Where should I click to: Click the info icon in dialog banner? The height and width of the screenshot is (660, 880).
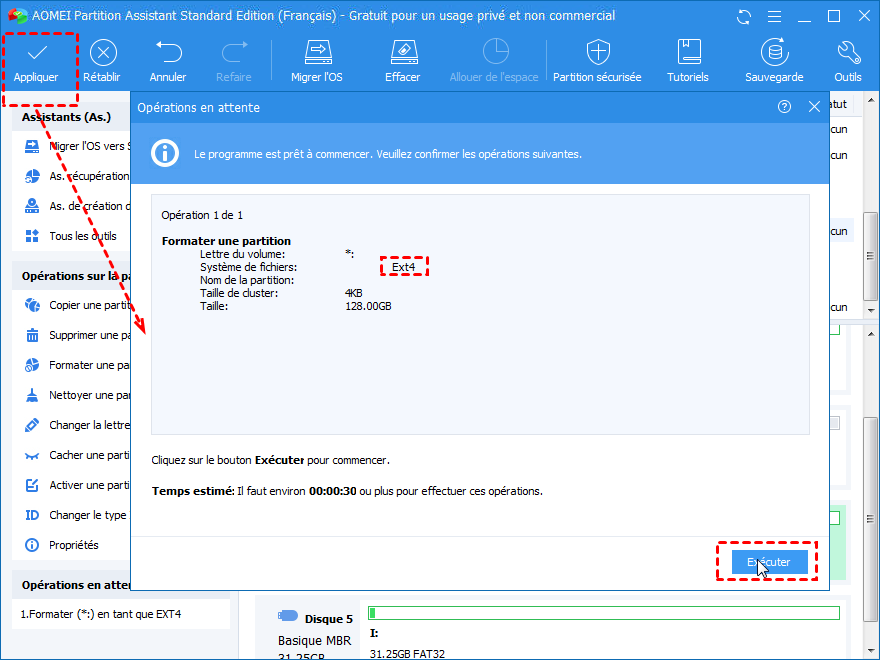[165, 153]
